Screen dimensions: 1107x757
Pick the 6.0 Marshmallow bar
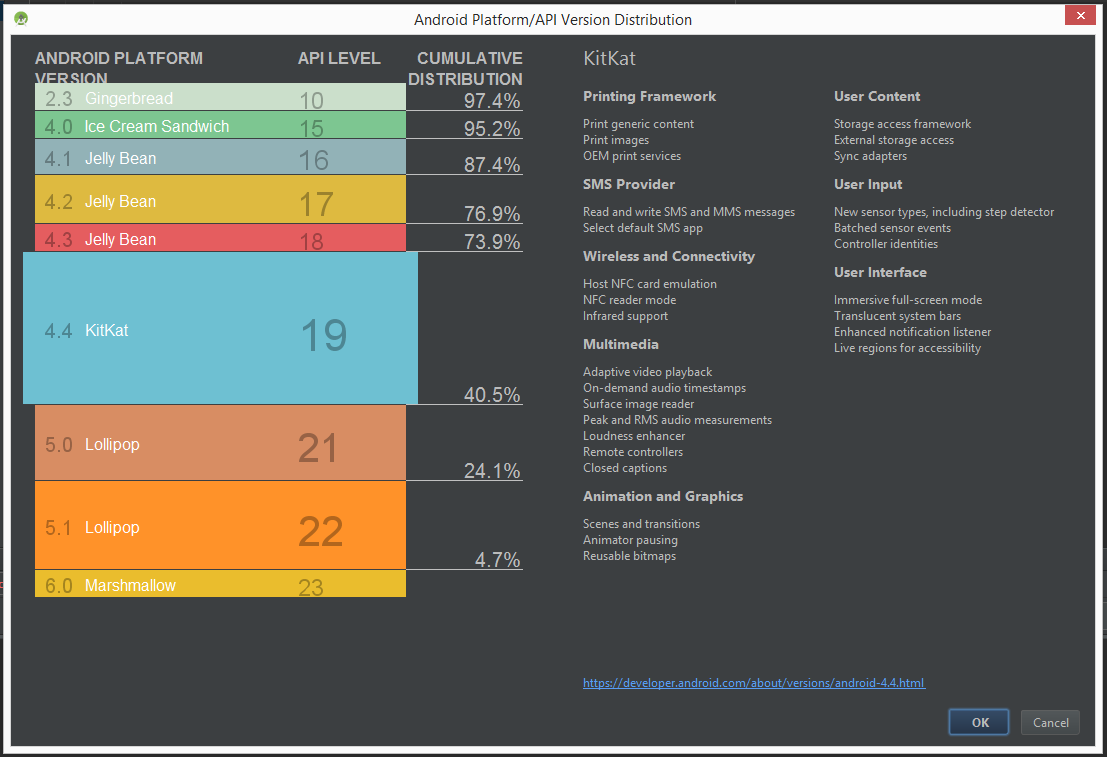220,584
